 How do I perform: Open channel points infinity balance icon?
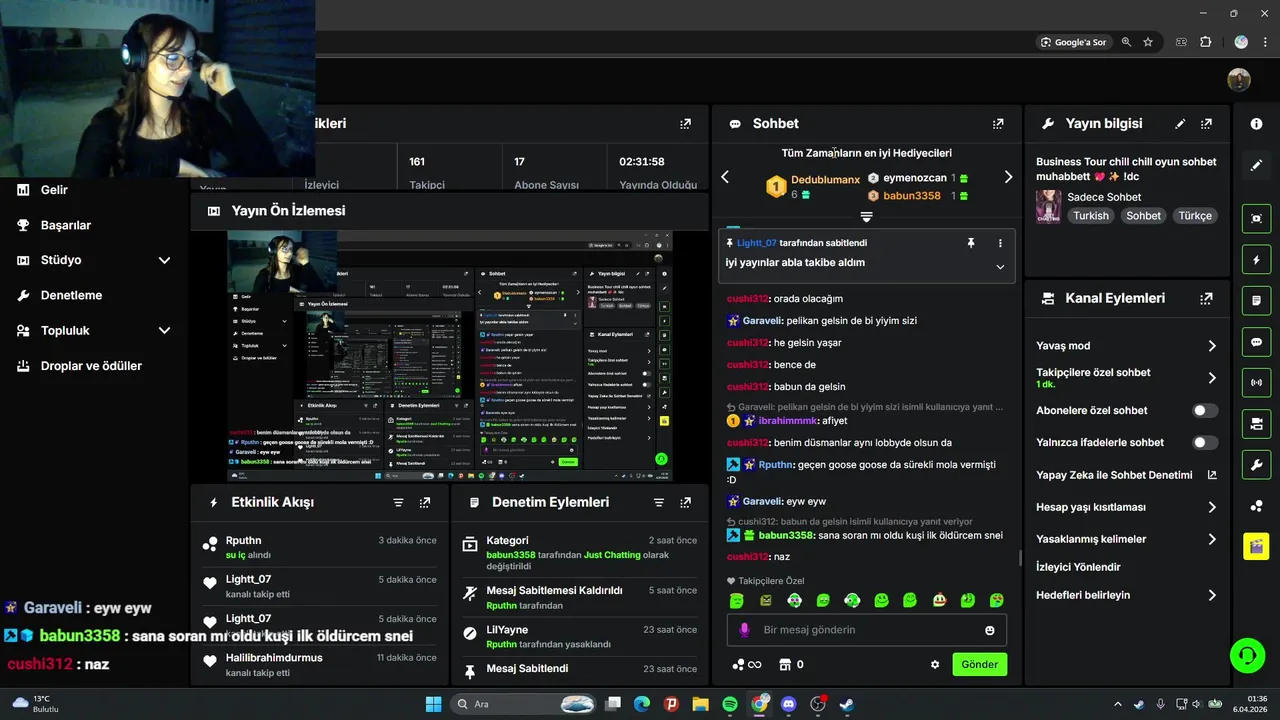(747, 664)
